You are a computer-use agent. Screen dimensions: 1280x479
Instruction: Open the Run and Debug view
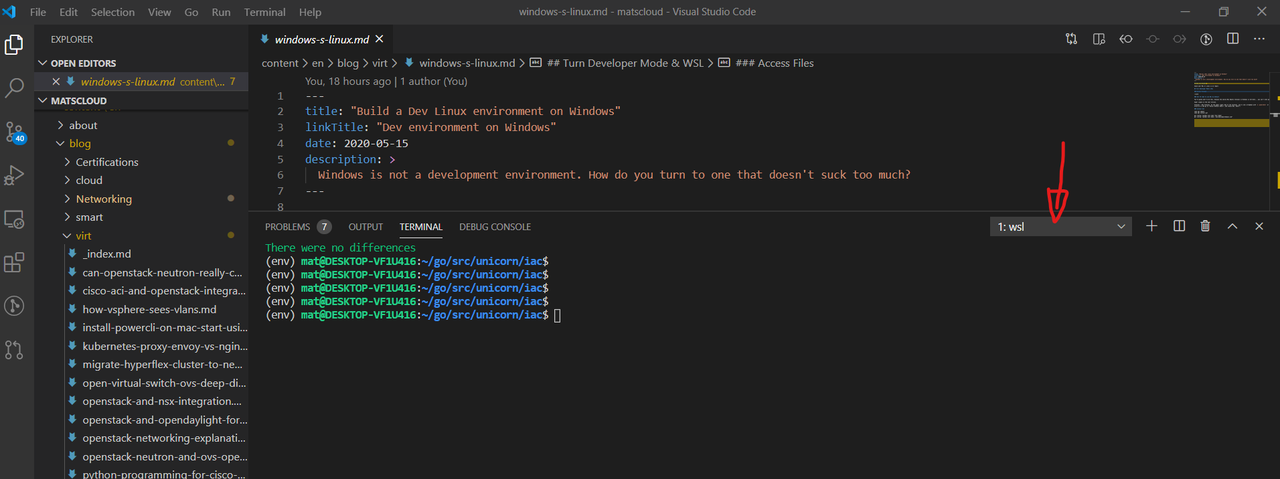coord(15,176)
